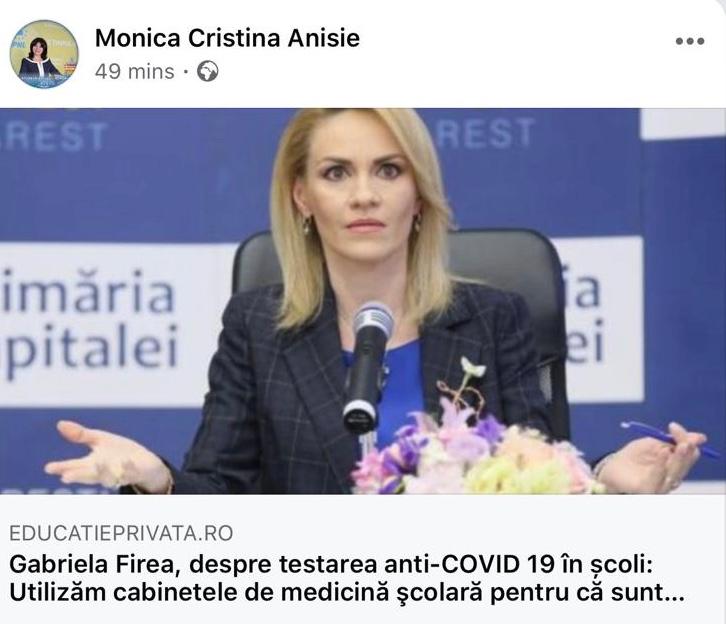Open the Gabriela Firea article headline
726x624 pixels.
point(346,579)
